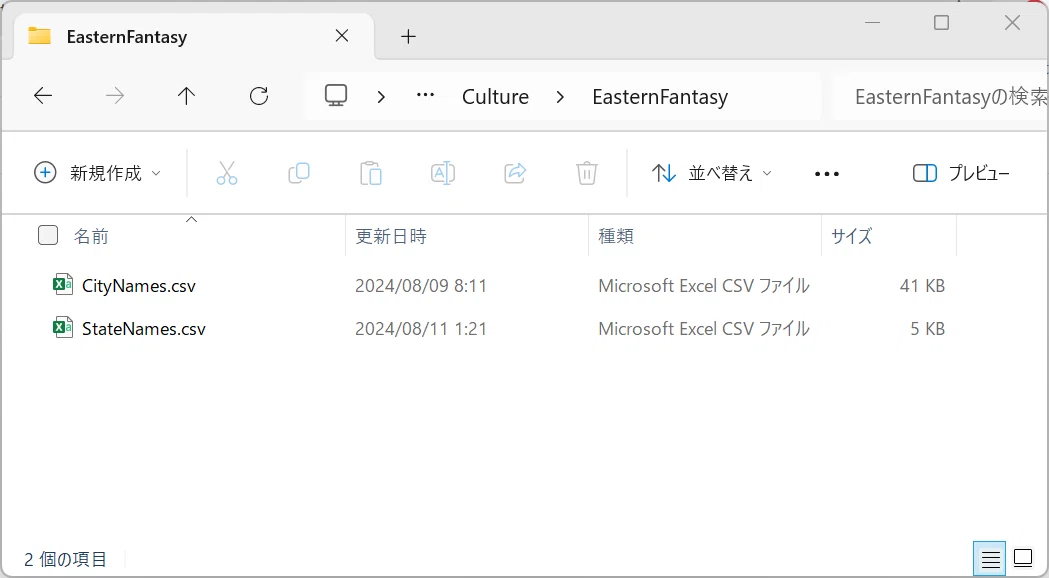The width and height of the screenshot is (1049, 578).
Task: Toggle the select-all checkbox beside 名前
Action: coord(47,235)
